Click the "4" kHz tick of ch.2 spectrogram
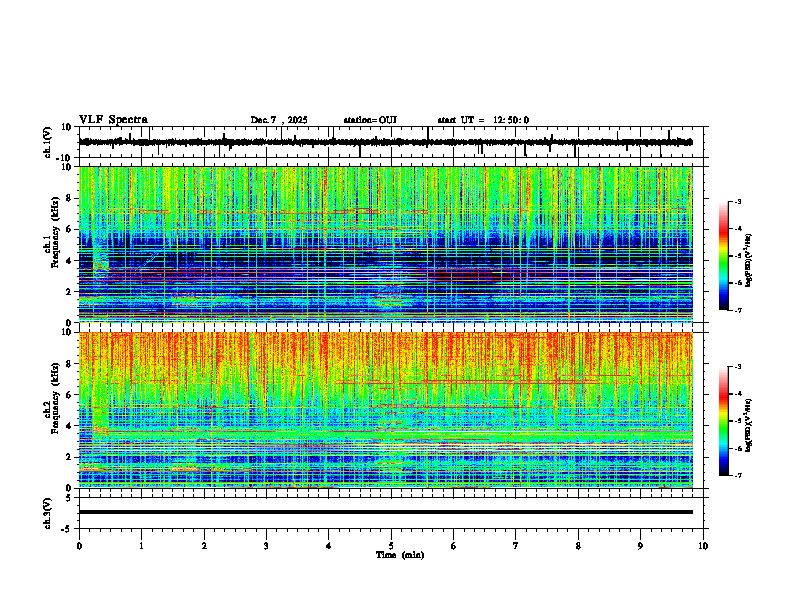 point(70,426)
